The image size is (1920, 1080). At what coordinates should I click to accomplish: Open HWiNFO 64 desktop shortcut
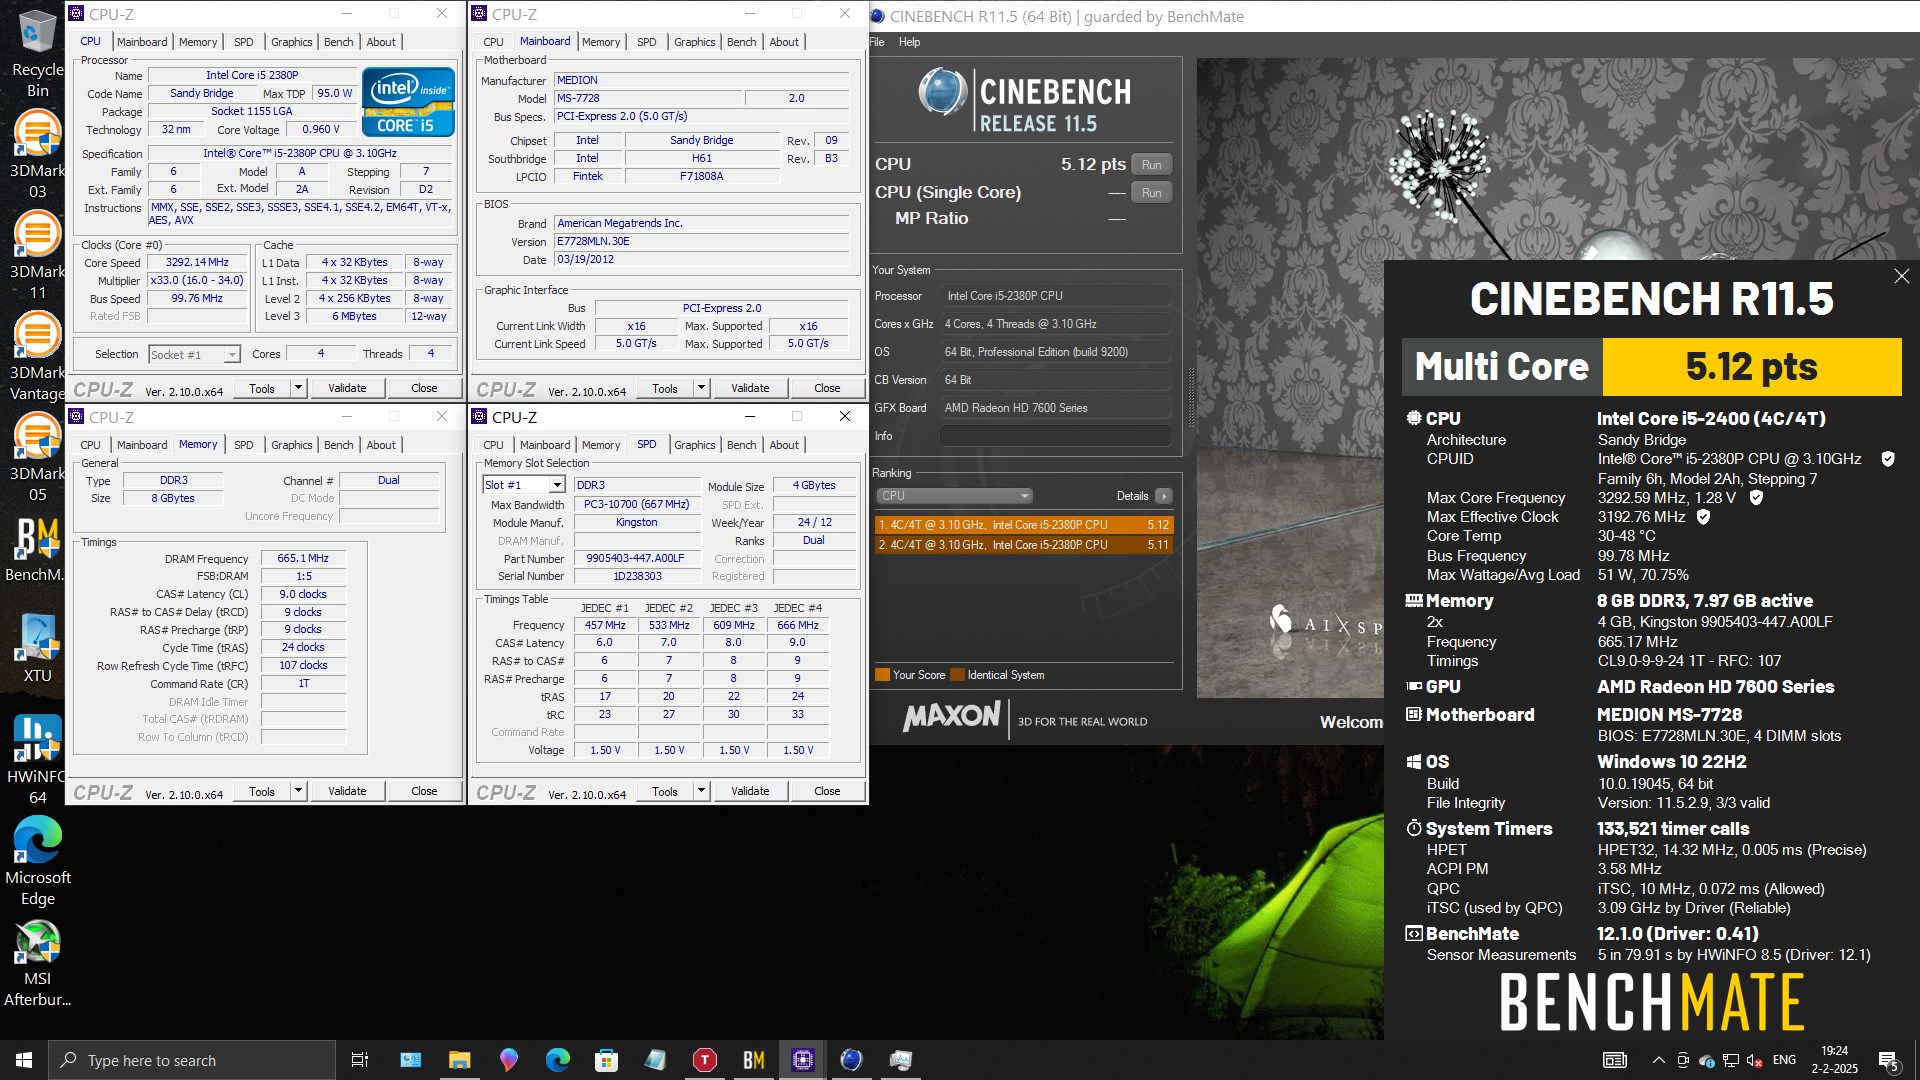[37, 761]
